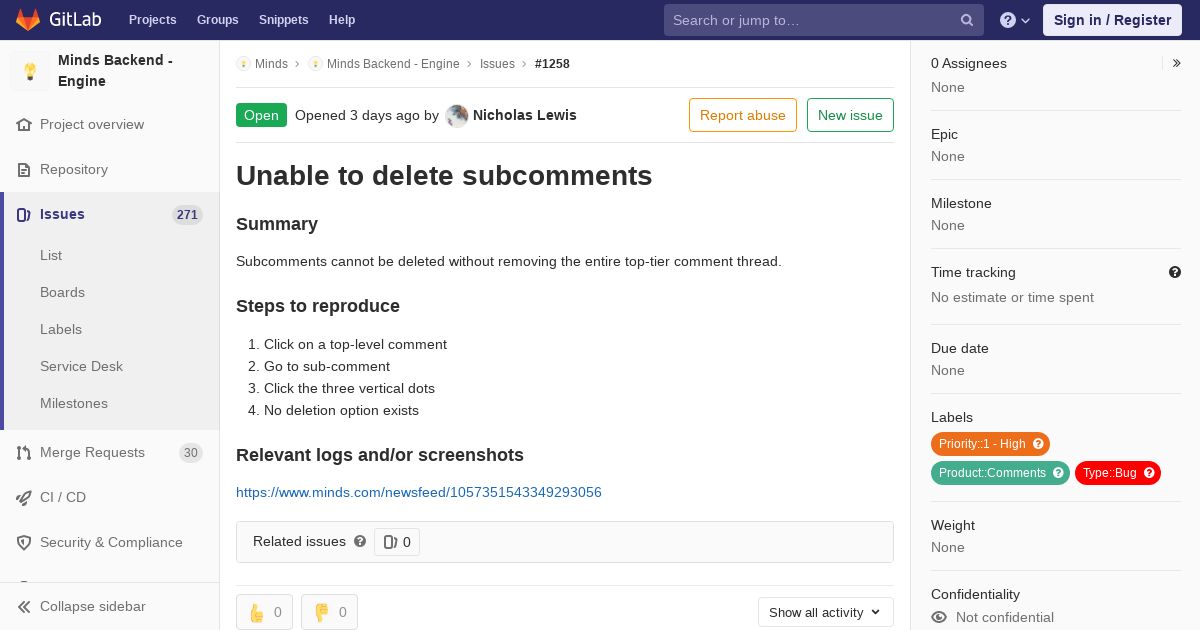This screenshot has width=1200, height=630.
Task: Click the Repository file icon
Action: point(24,170)
